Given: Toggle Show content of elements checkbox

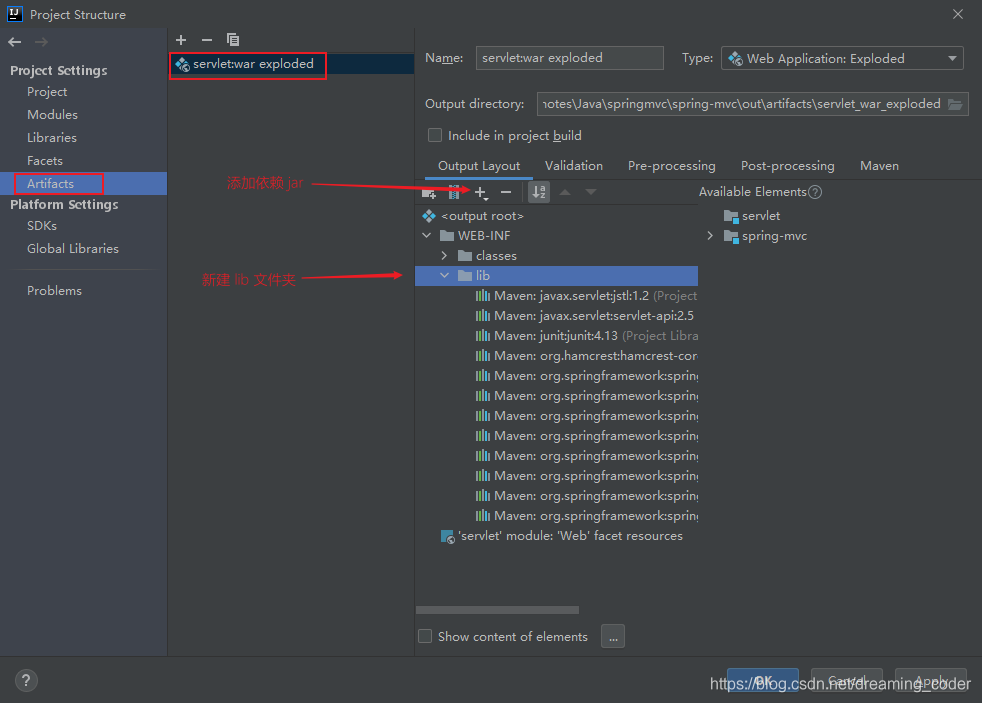Looking at the screenshot, I should [425, 636].
